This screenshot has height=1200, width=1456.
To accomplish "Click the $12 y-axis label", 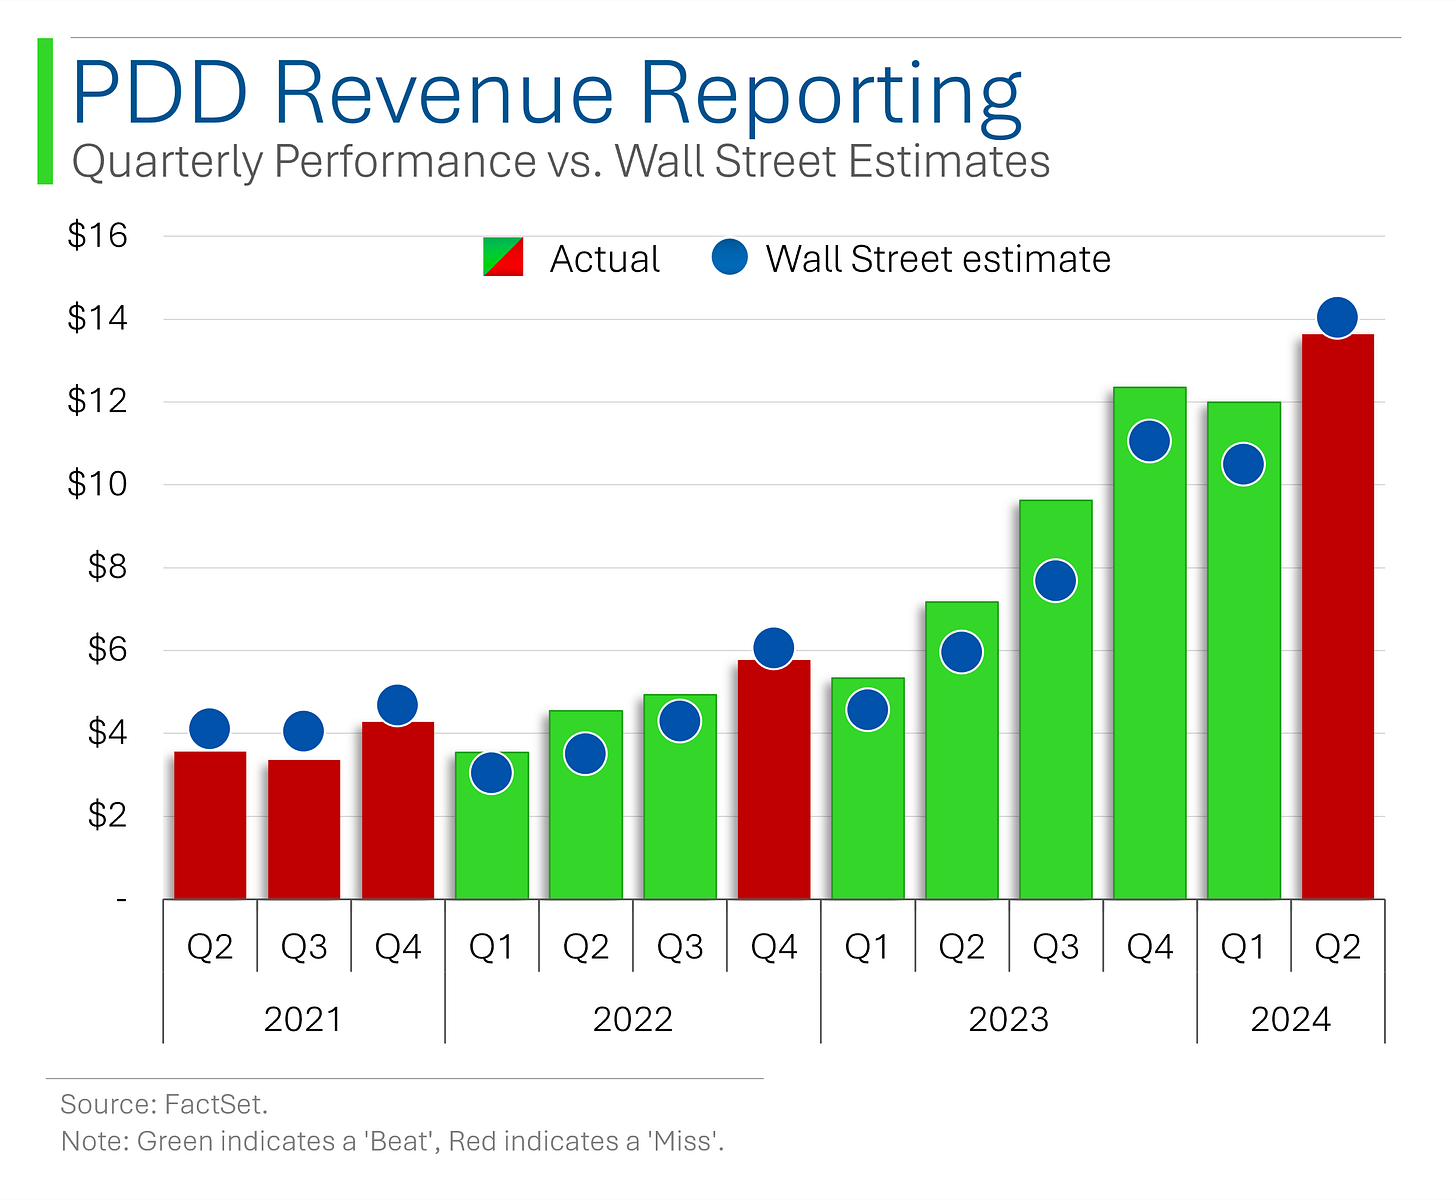I will click(98, 402).
